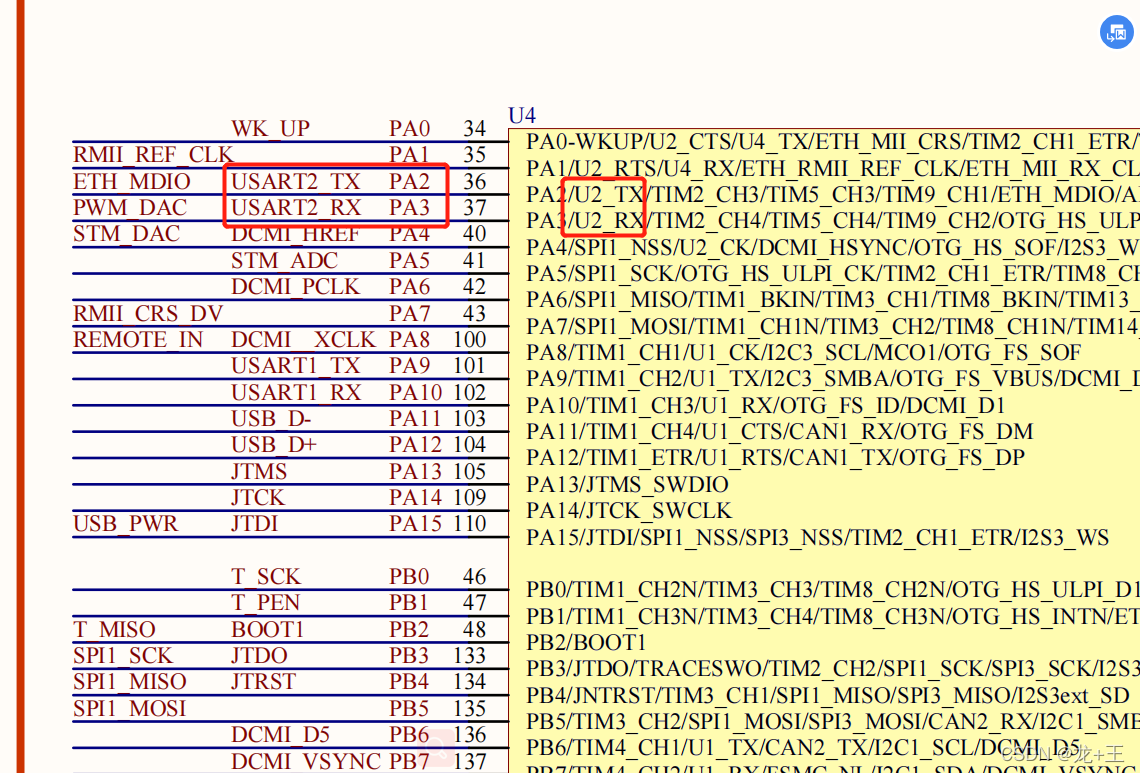Click the PA8/TIM1_CH1/U1_CK/I2C3_SCL/MCO1/OTG_FS_SOF line
The image size is (1140, 773).
coord(803,353)
